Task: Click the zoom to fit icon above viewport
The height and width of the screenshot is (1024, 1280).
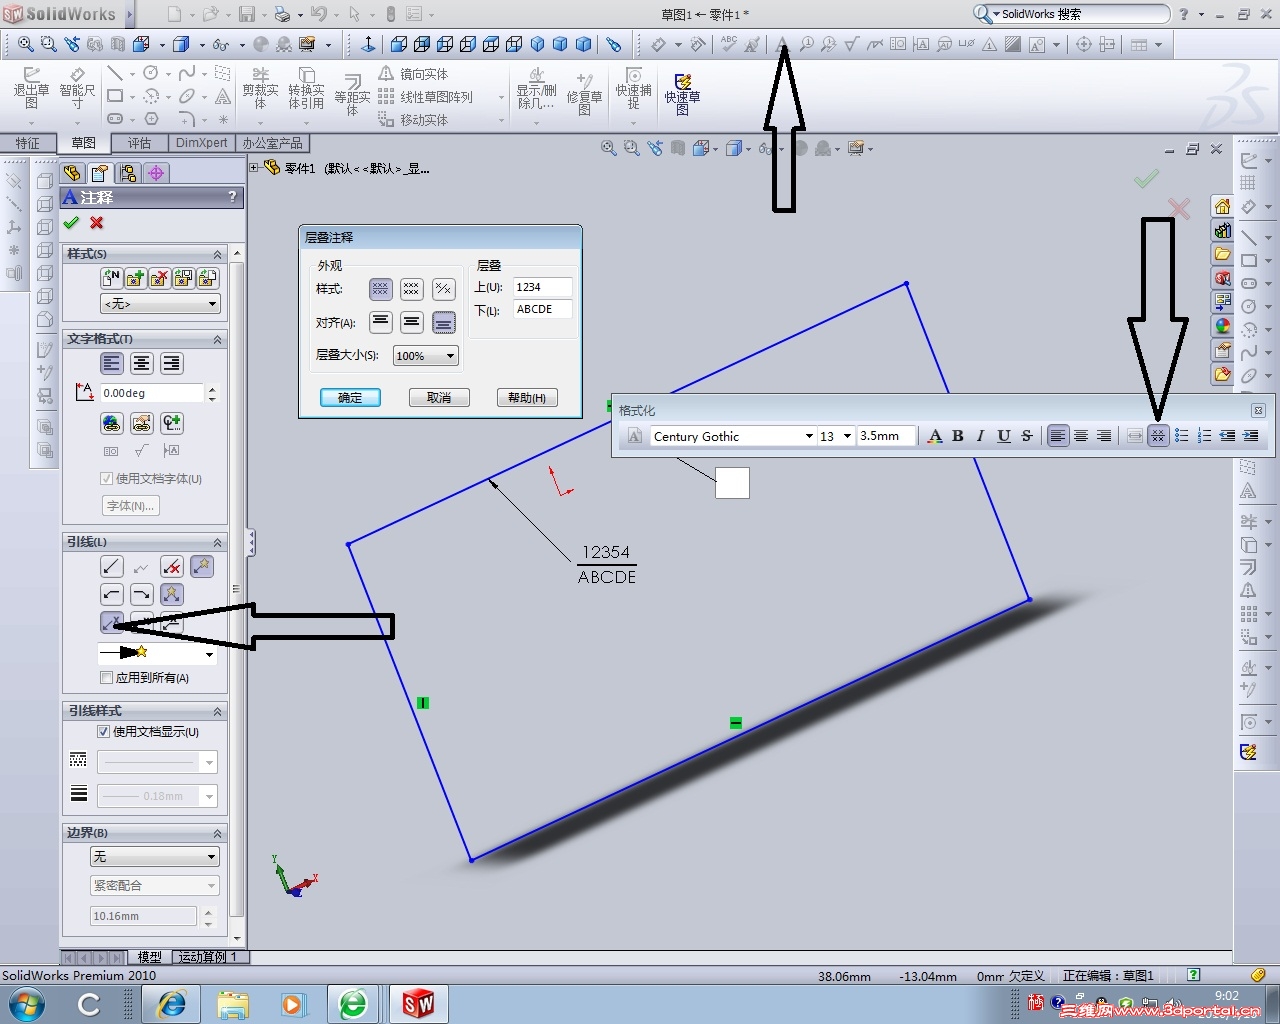Action: (608, 149)
